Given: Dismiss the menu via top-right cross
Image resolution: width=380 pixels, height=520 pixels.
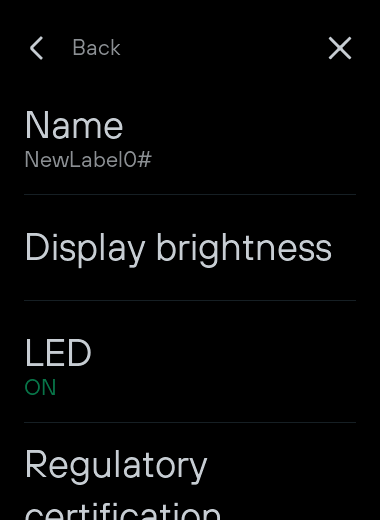Looking at the screenshot, I should coord(340,48).
